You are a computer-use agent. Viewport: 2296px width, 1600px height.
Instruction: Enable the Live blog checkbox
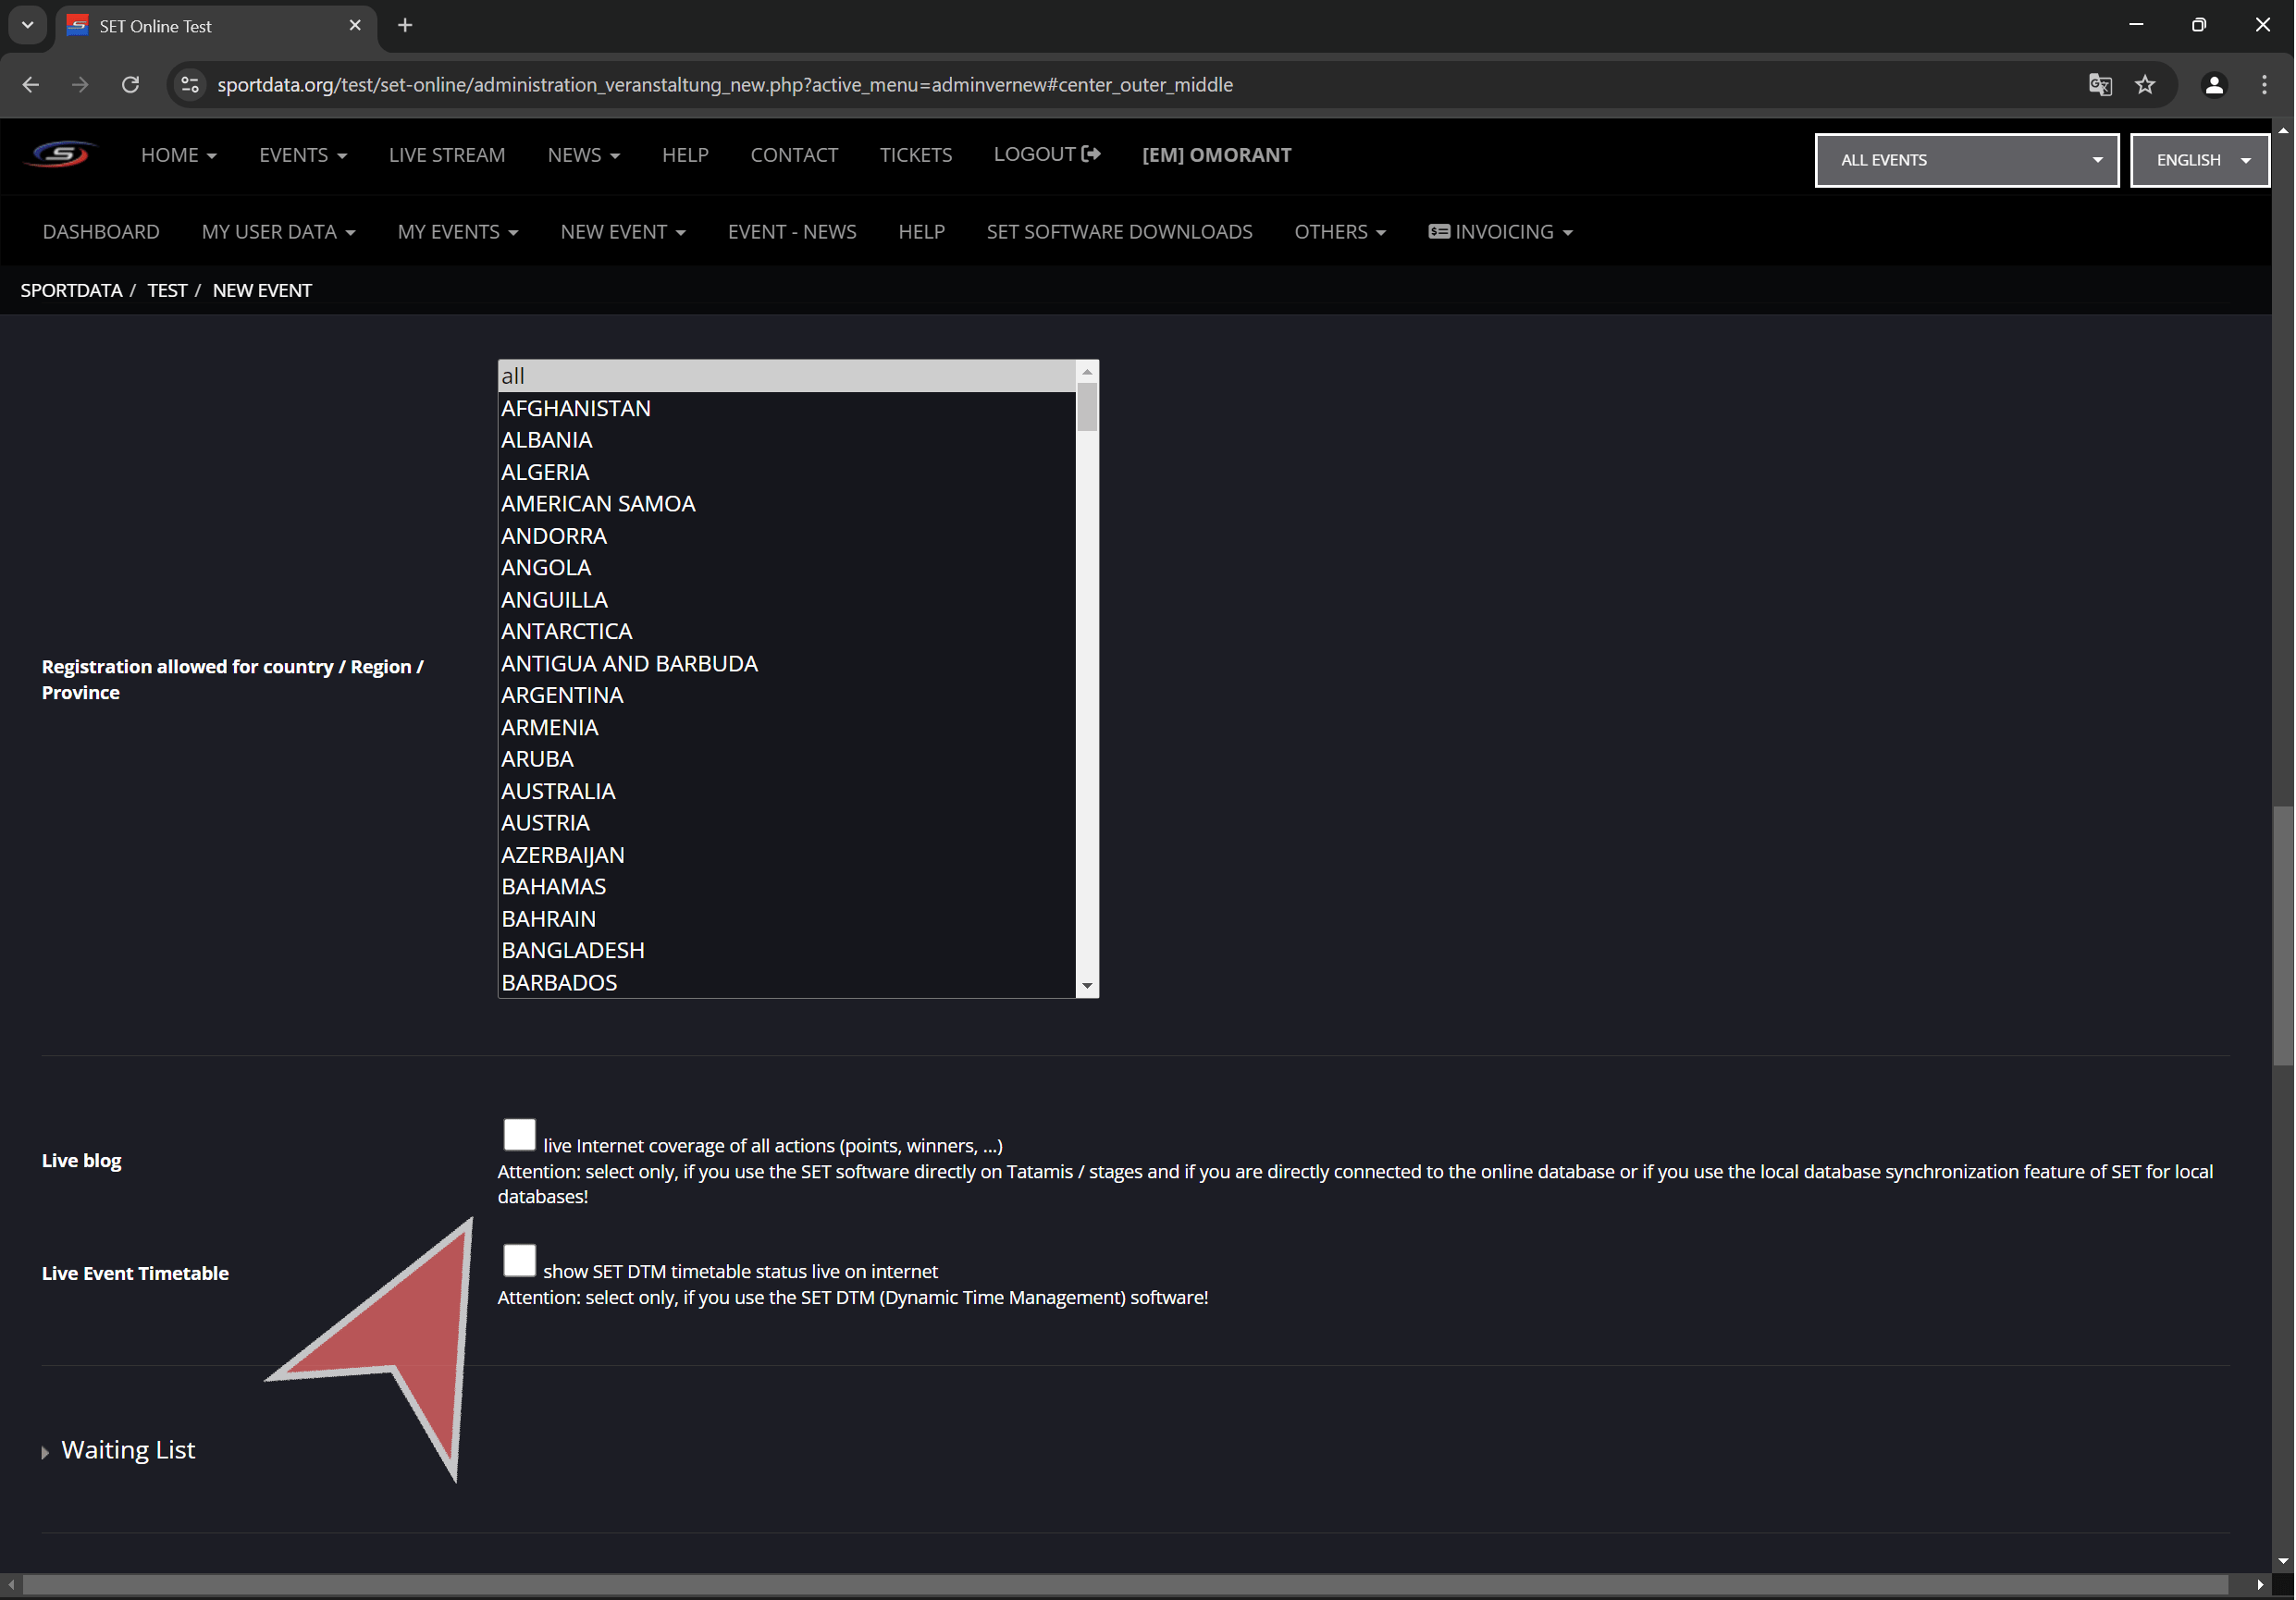coord(519,1135)
